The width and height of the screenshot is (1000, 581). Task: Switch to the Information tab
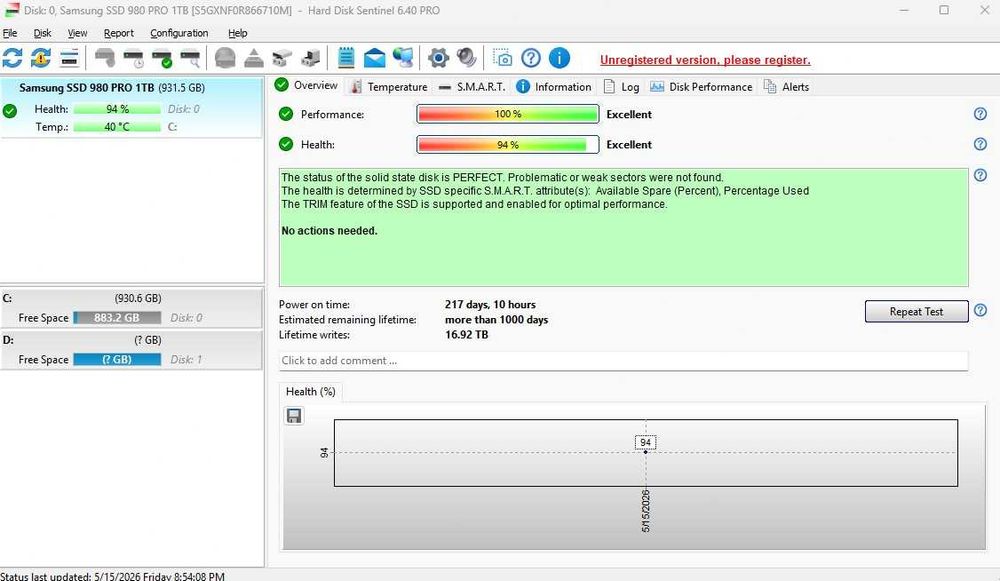coord(554,87)
